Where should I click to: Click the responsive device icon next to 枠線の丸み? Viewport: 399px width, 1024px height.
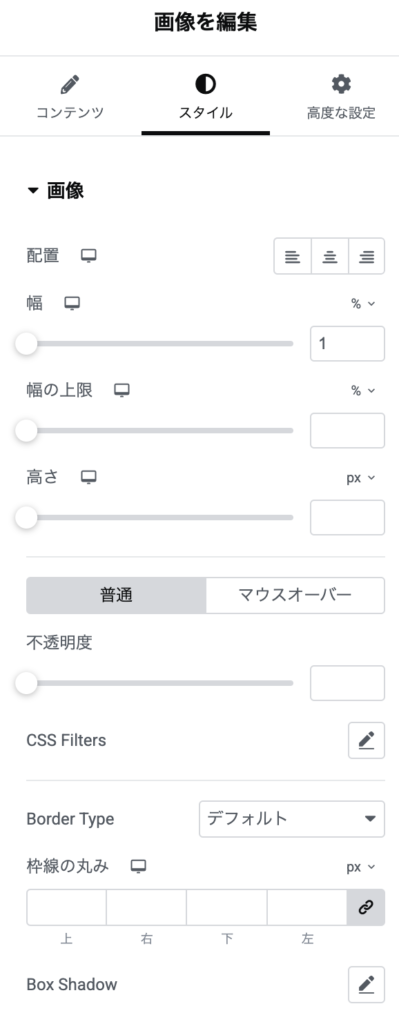coord(138,867)
